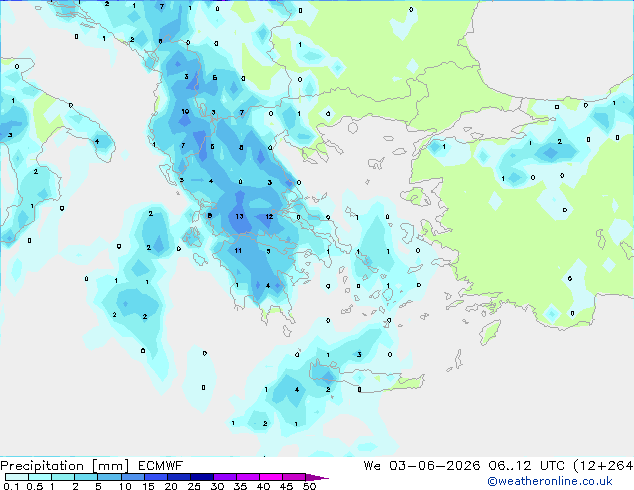
Task: Click the map value '10' over Albania
Action: click(x=185, y=111)
